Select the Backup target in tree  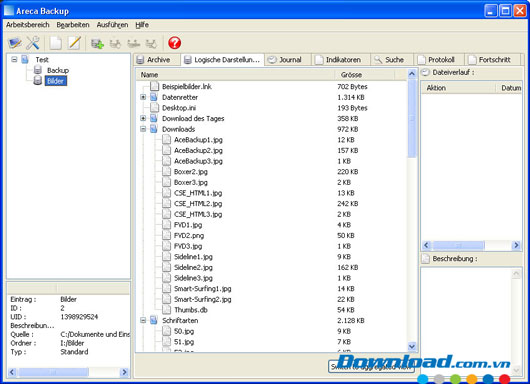click(58, 70)
